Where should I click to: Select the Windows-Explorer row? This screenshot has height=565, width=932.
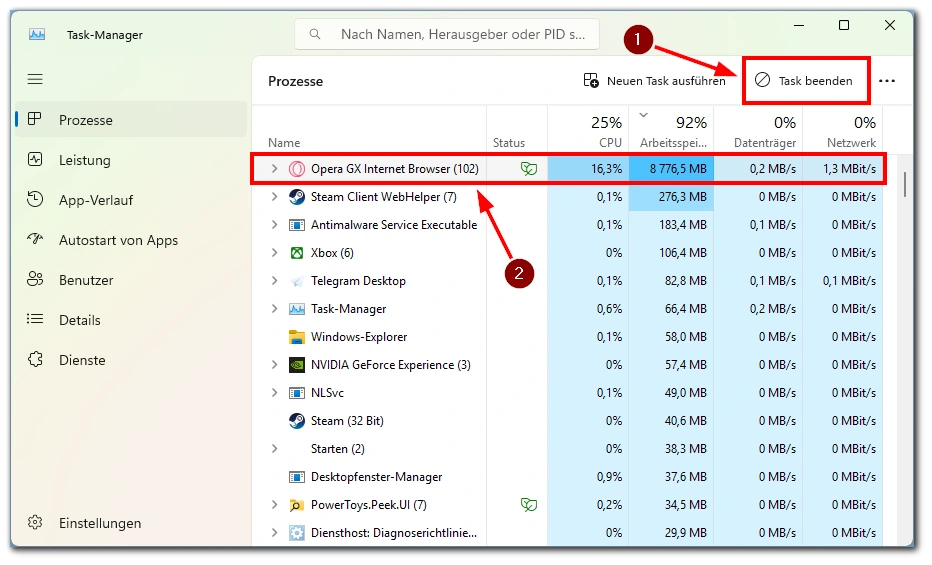click(x=568, y=337)
